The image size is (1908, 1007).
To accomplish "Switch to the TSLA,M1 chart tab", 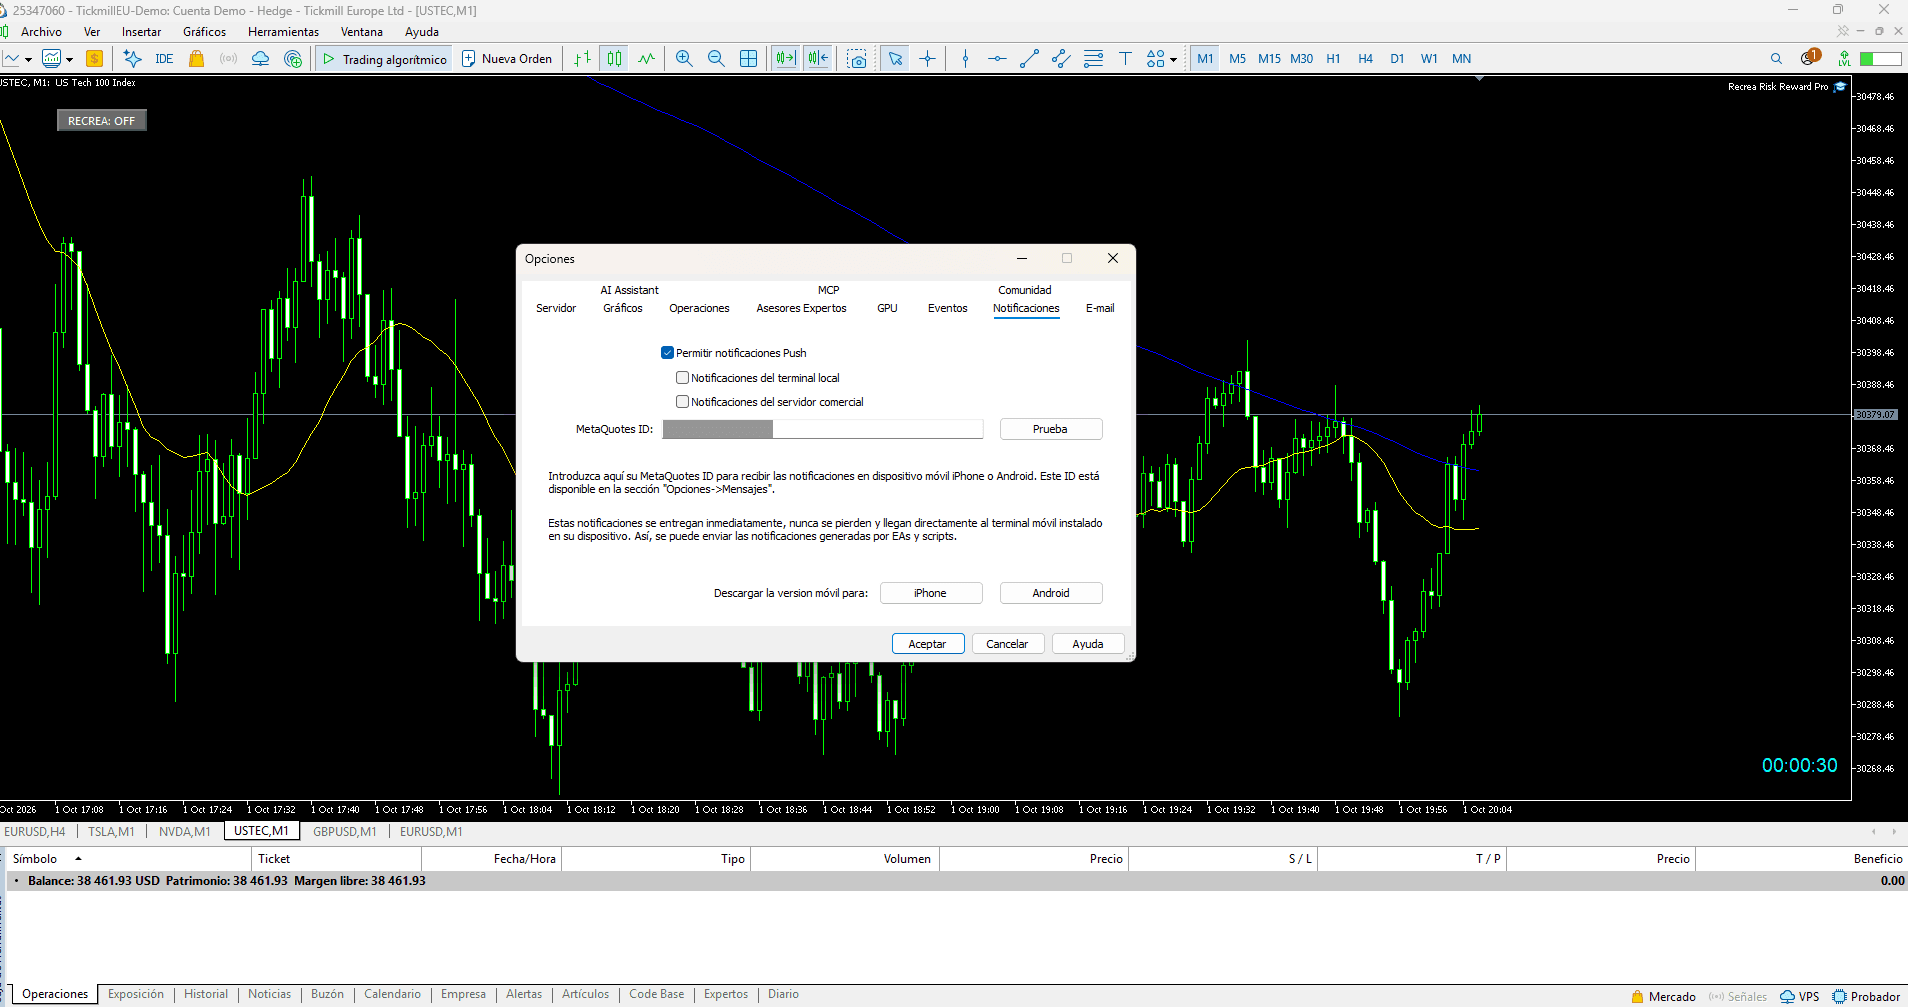I will point(111,832).
